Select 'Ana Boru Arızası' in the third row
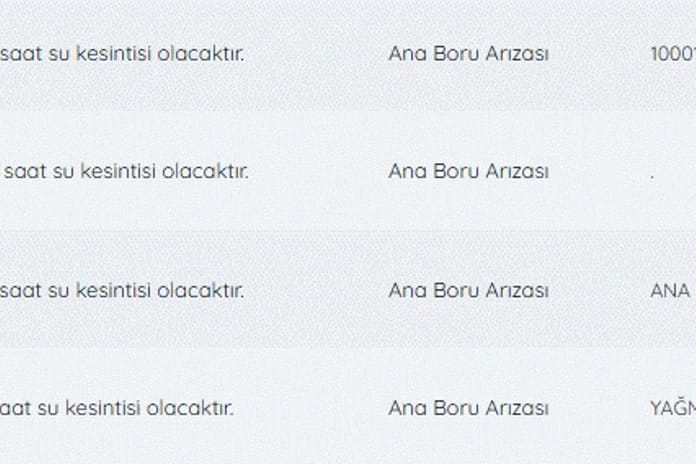The width and height of the screenshot is (696, 464). click(x=468, y=291)
